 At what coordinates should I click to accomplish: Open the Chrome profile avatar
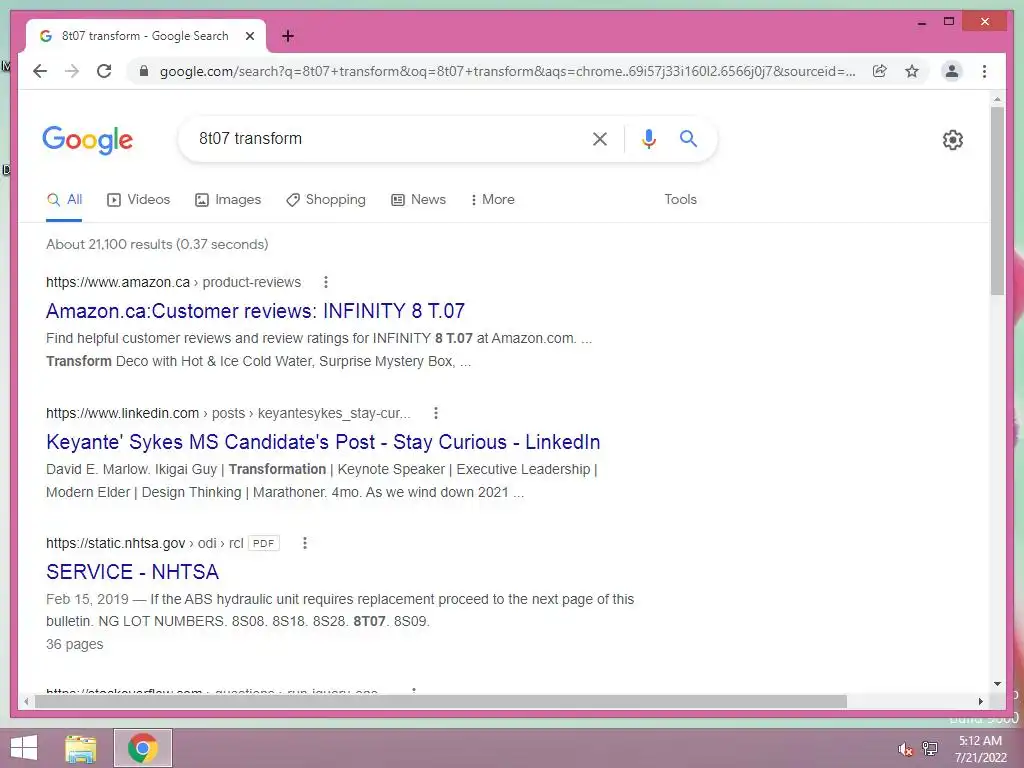pos(952,71)
